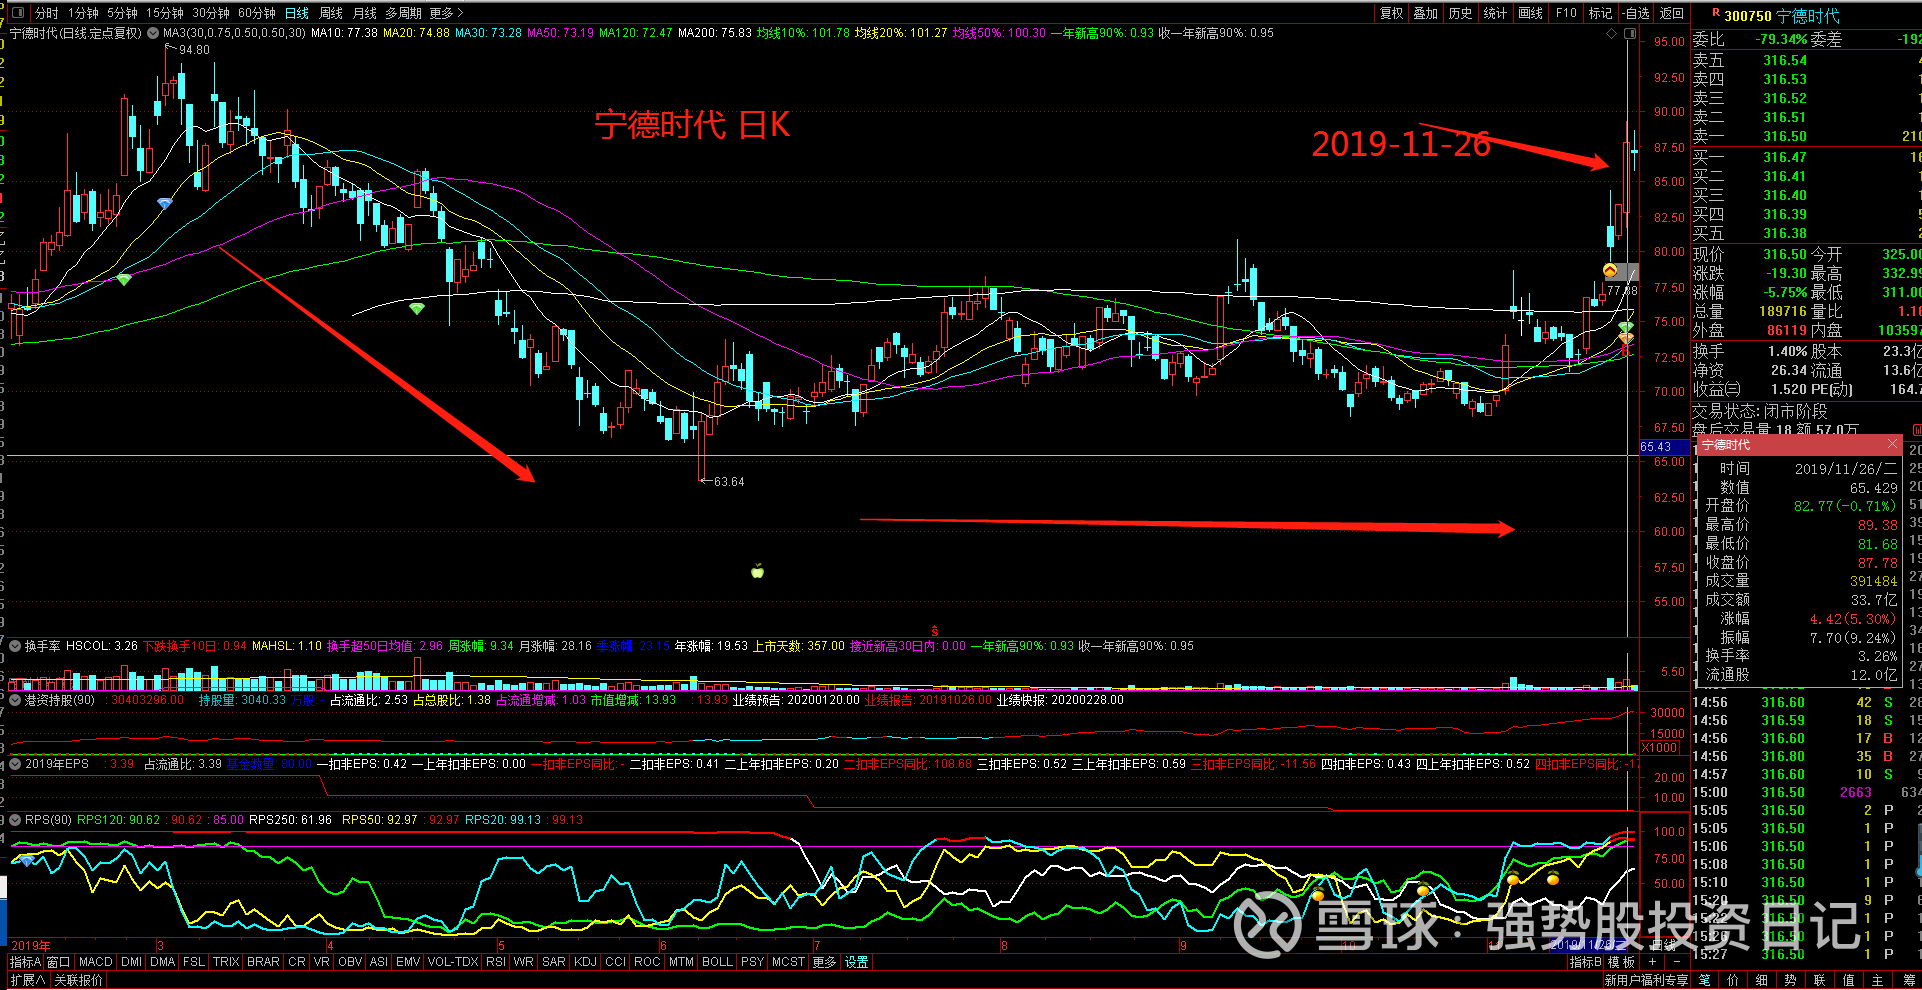Select the BOLL indicator
This screenshot has width=1922, height=990.
click(717, 962)
